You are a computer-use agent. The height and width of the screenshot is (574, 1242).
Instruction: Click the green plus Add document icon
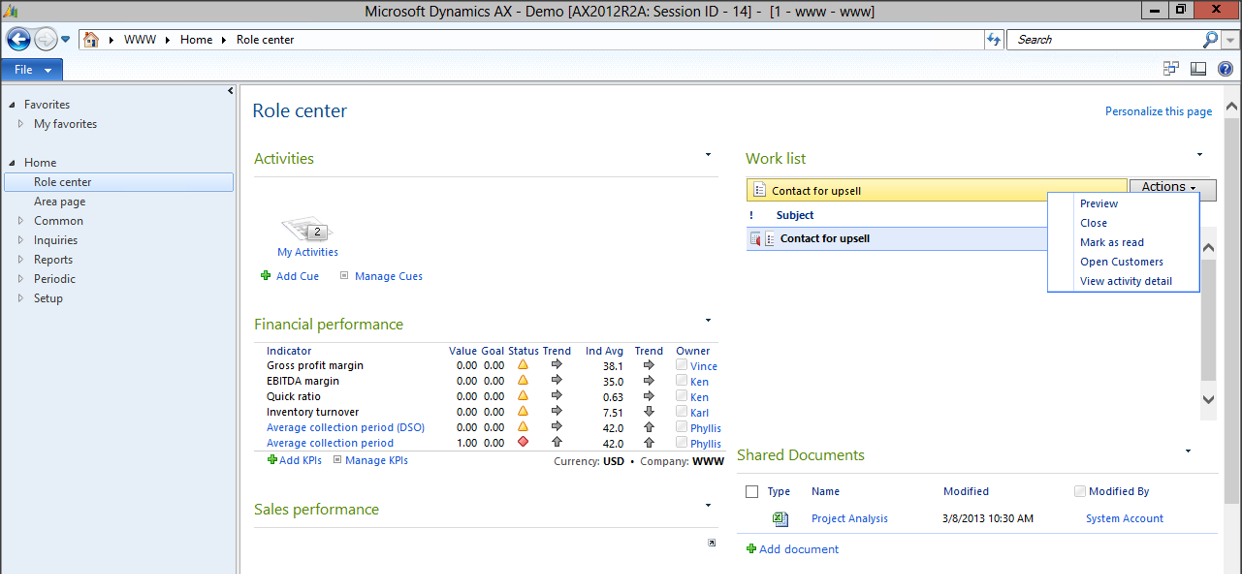[x=751, y=549]
